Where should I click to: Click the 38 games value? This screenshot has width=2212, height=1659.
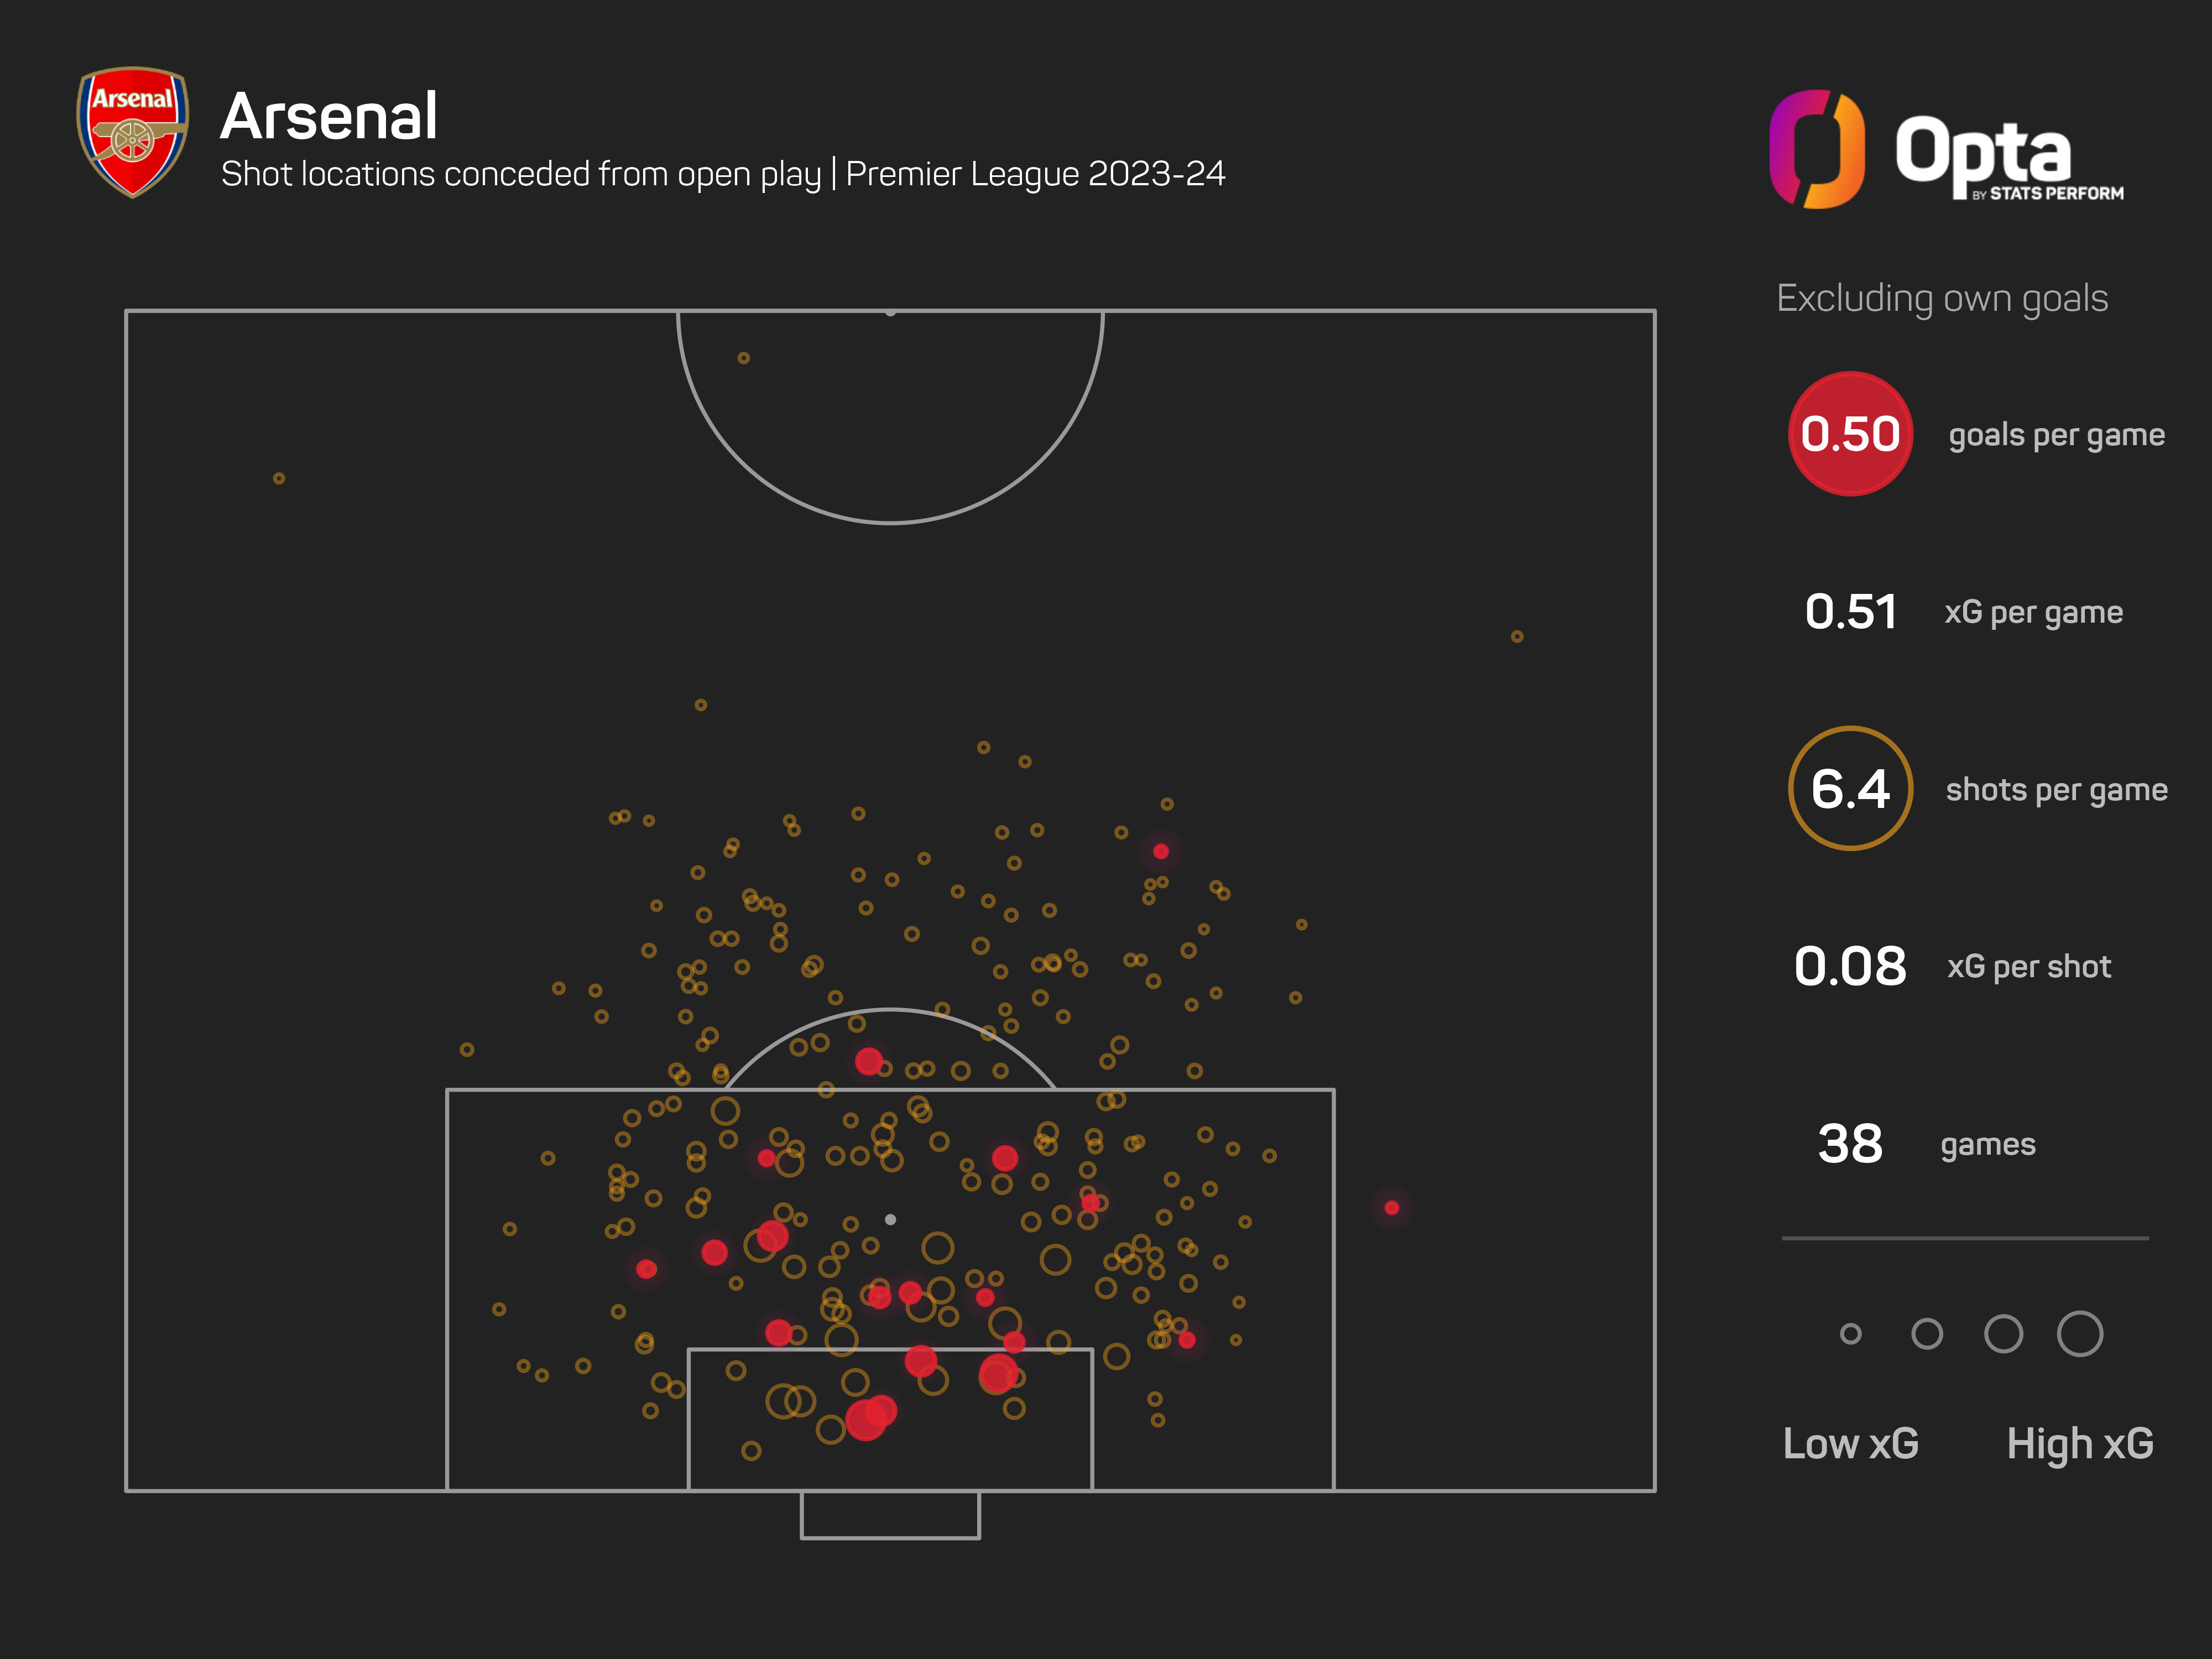(x=1850, y=1143)
